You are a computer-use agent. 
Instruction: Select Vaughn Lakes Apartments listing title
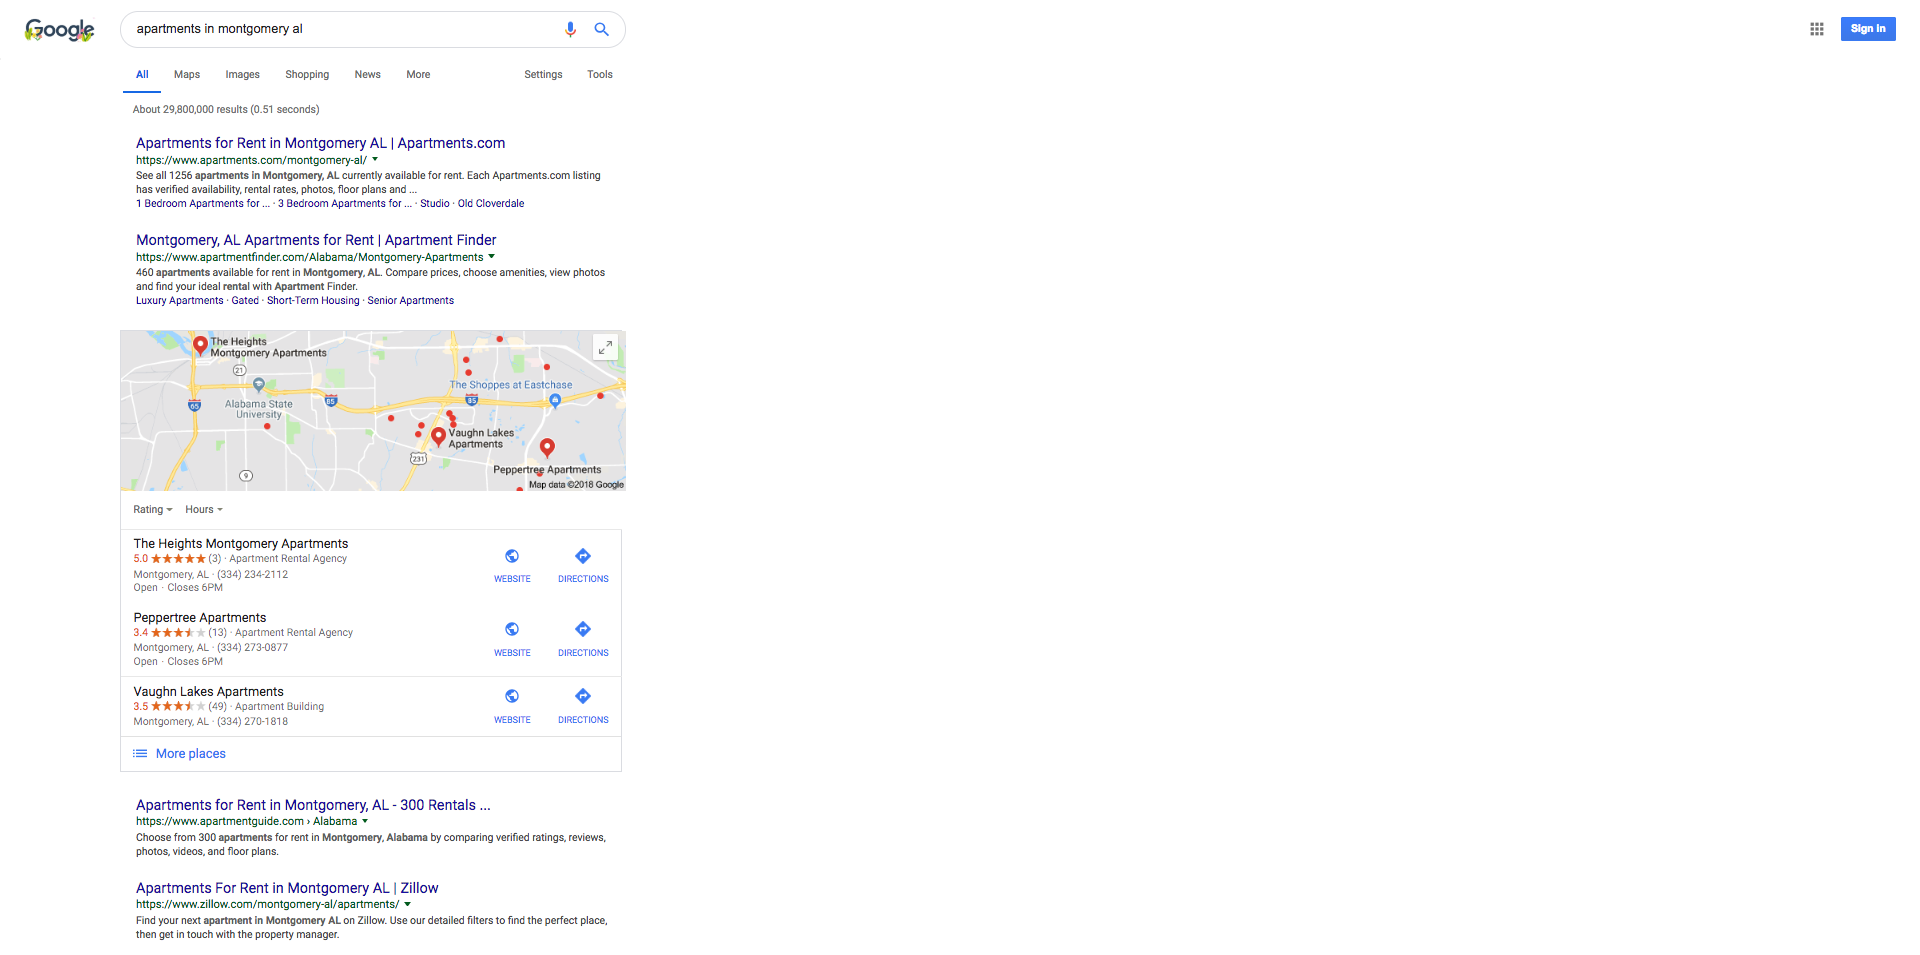coord(209,692)
